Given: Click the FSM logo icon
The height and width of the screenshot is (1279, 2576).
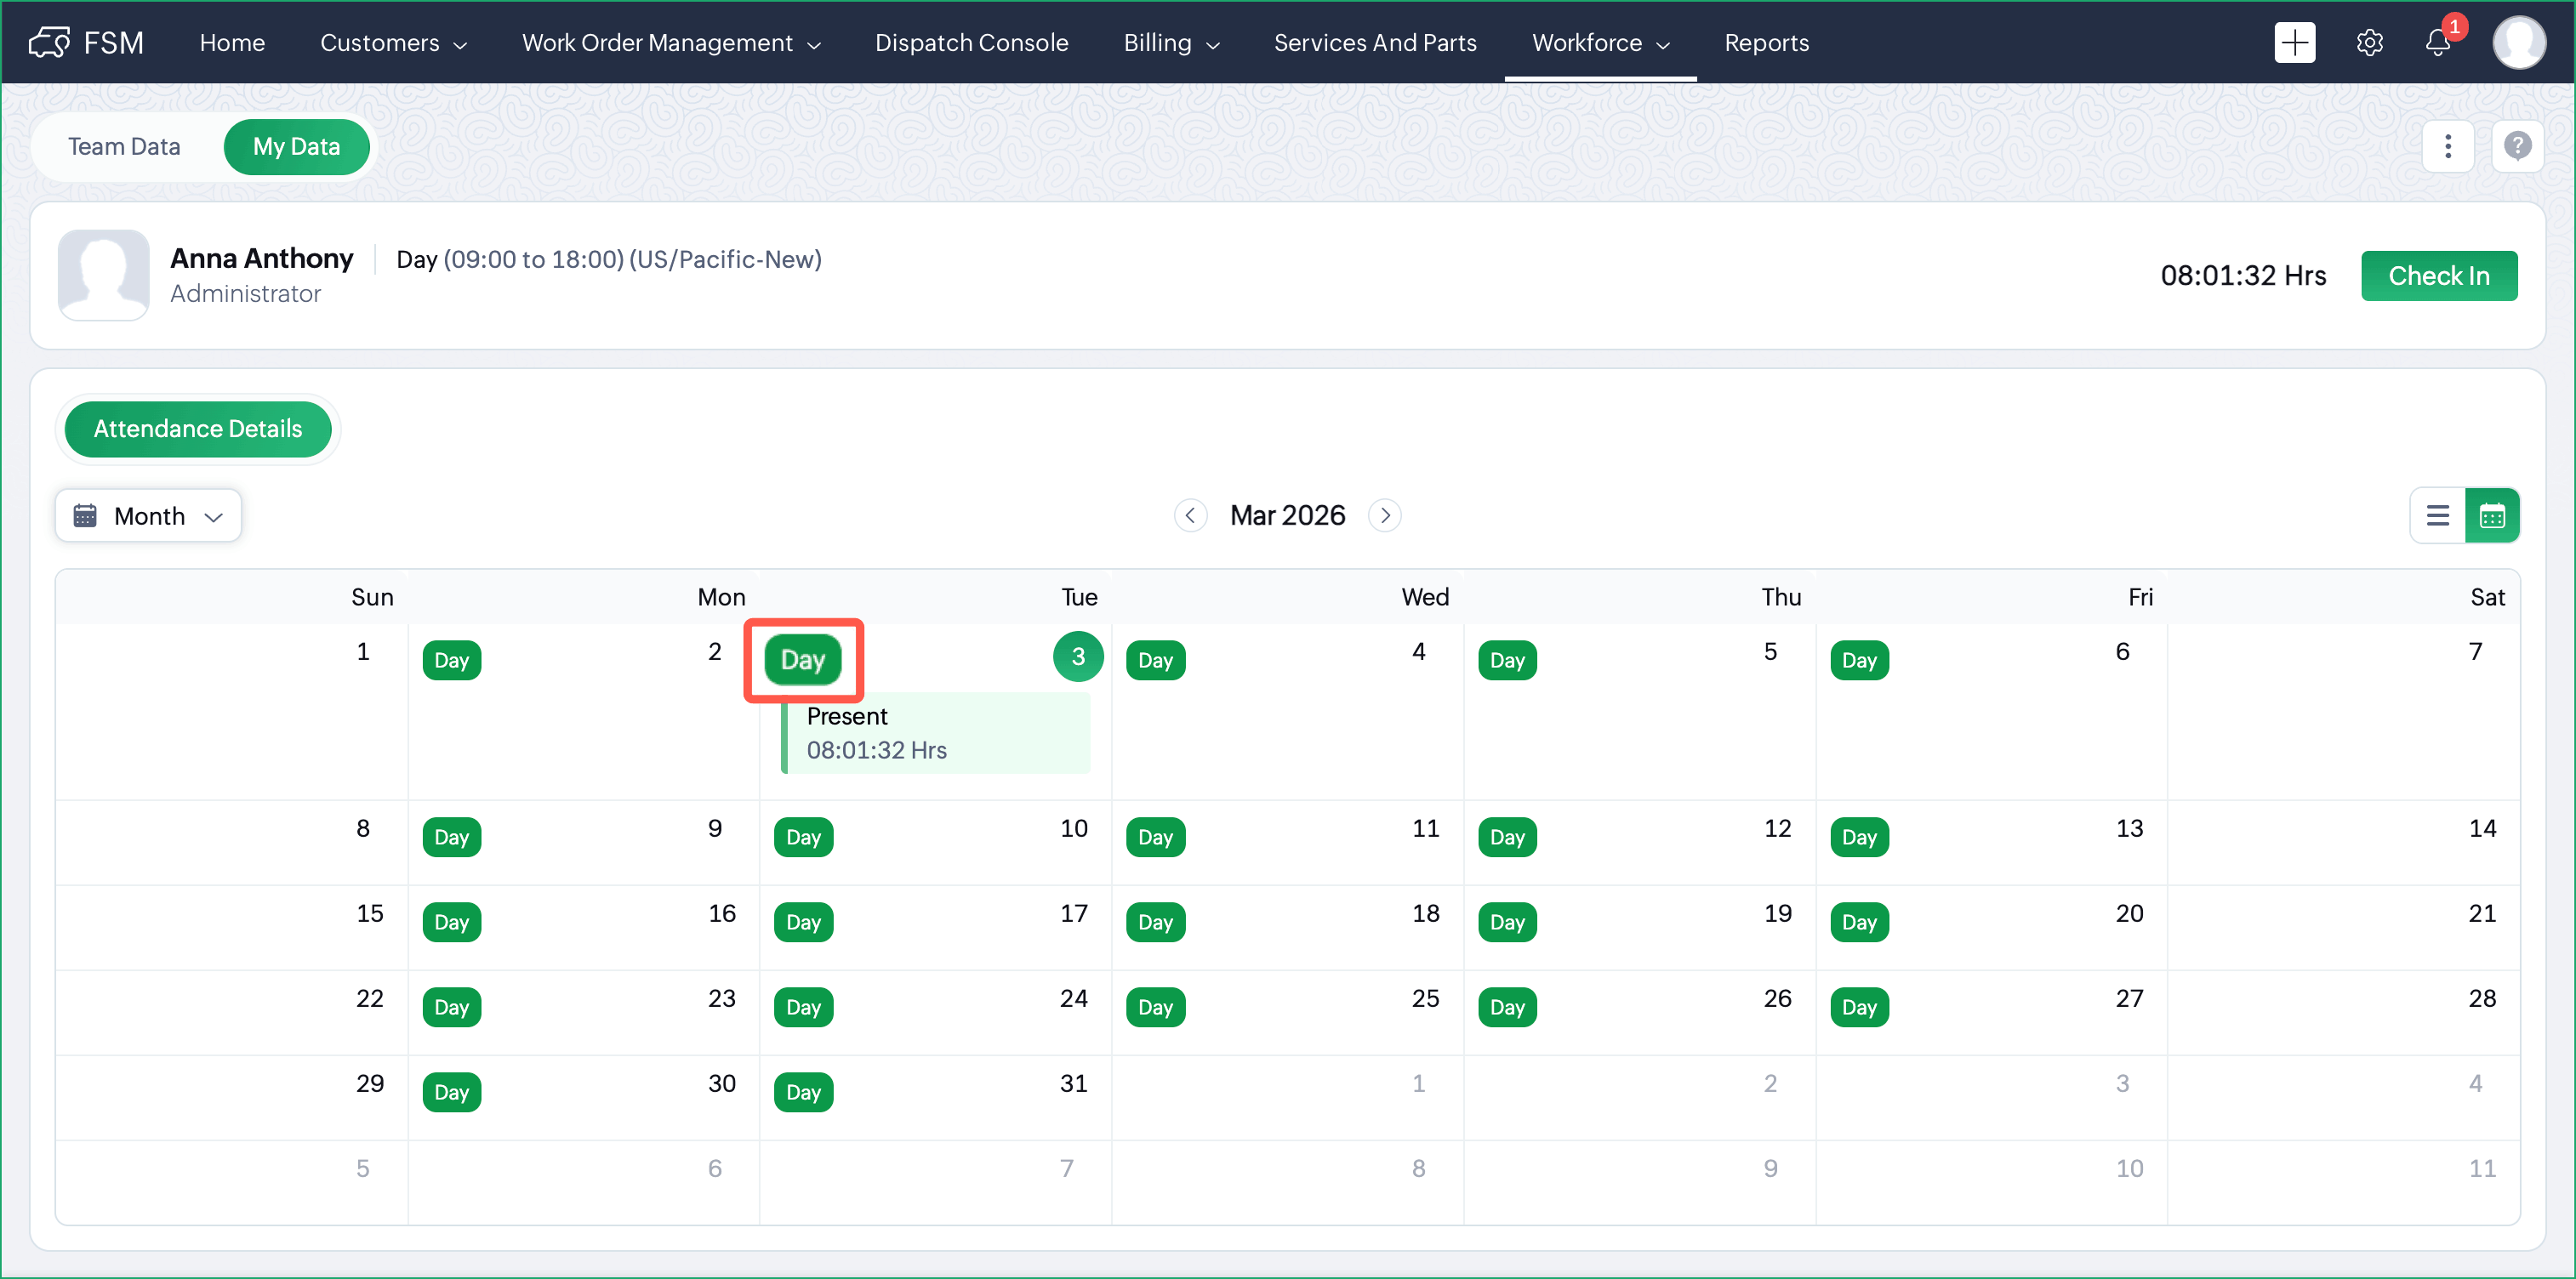Looking at the screenshot, I should [x=50, y=43].
